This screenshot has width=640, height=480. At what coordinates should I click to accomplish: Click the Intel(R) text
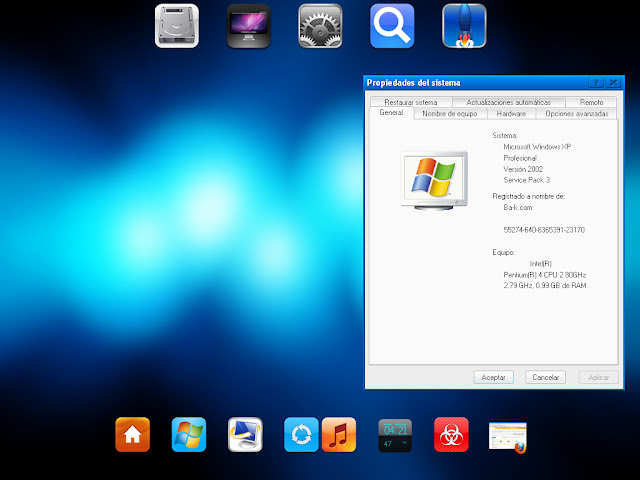click(541, 264)
